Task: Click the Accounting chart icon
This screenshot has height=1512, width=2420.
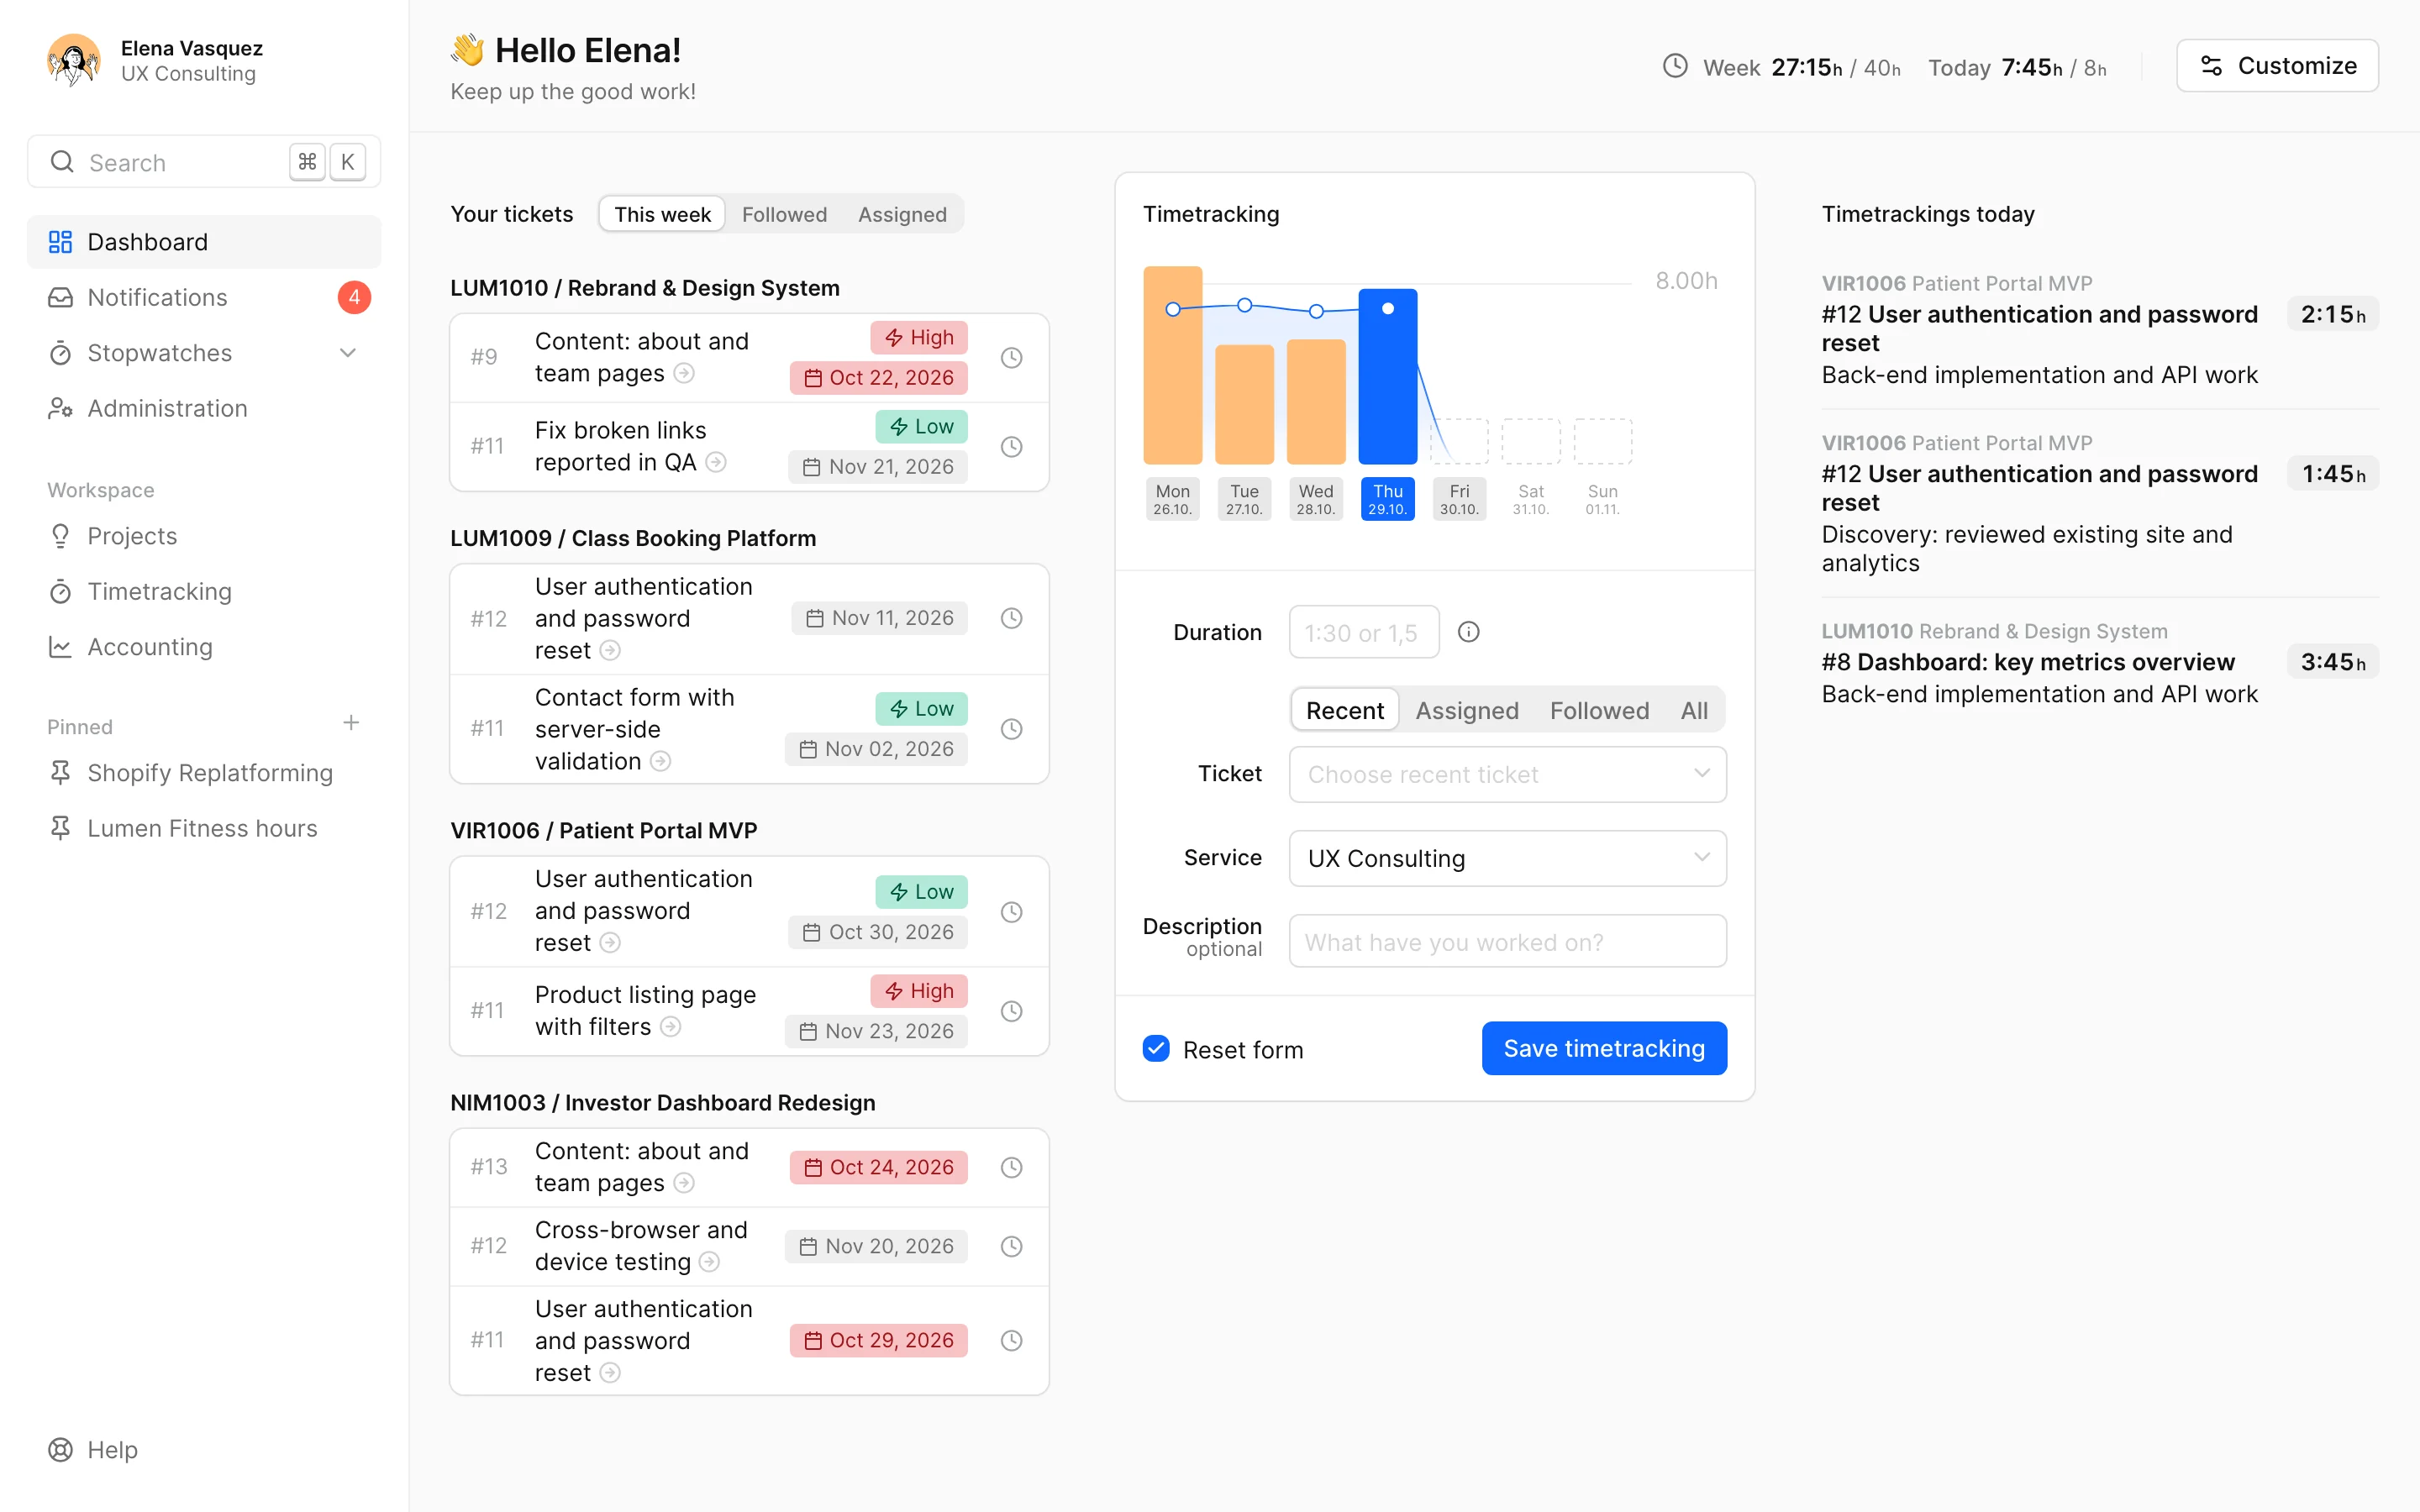Action: [60, 647]
